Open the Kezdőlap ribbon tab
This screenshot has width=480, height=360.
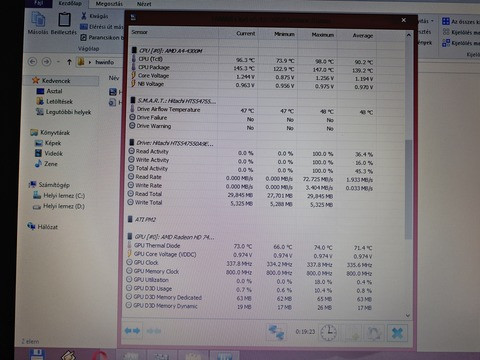click(70, 3)
